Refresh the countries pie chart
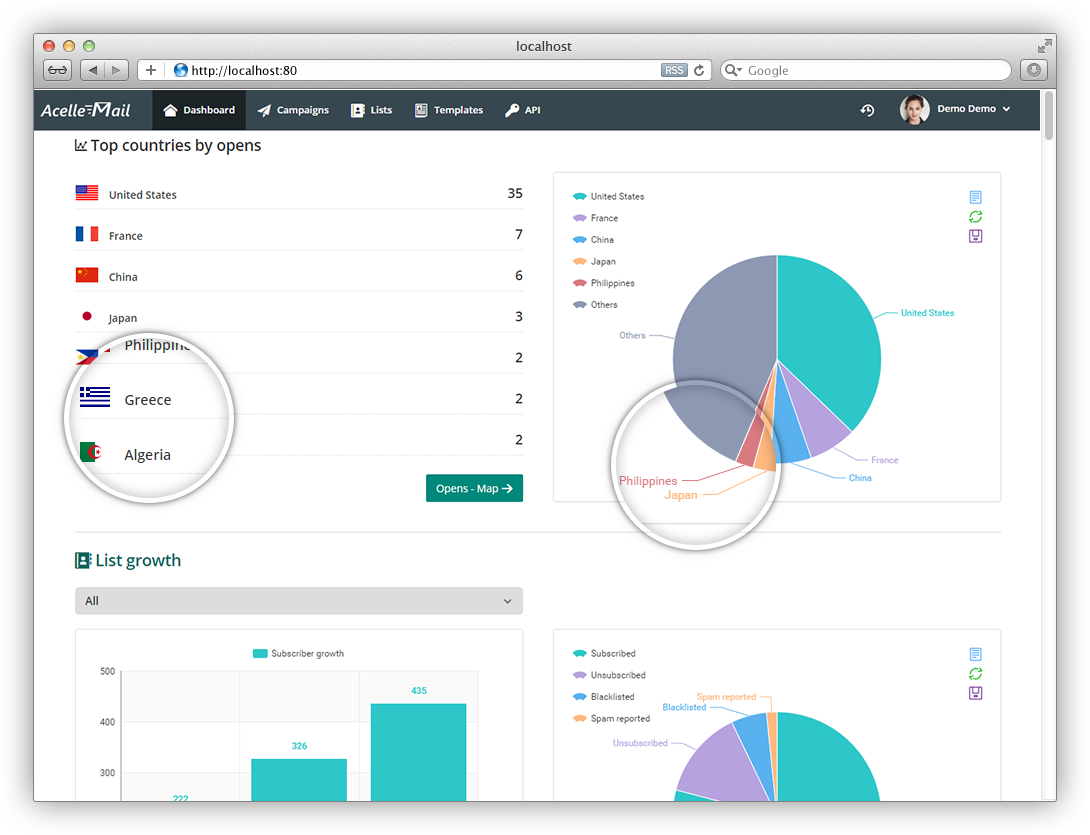This screenshot has height=835, width=1090. point(975,216)
